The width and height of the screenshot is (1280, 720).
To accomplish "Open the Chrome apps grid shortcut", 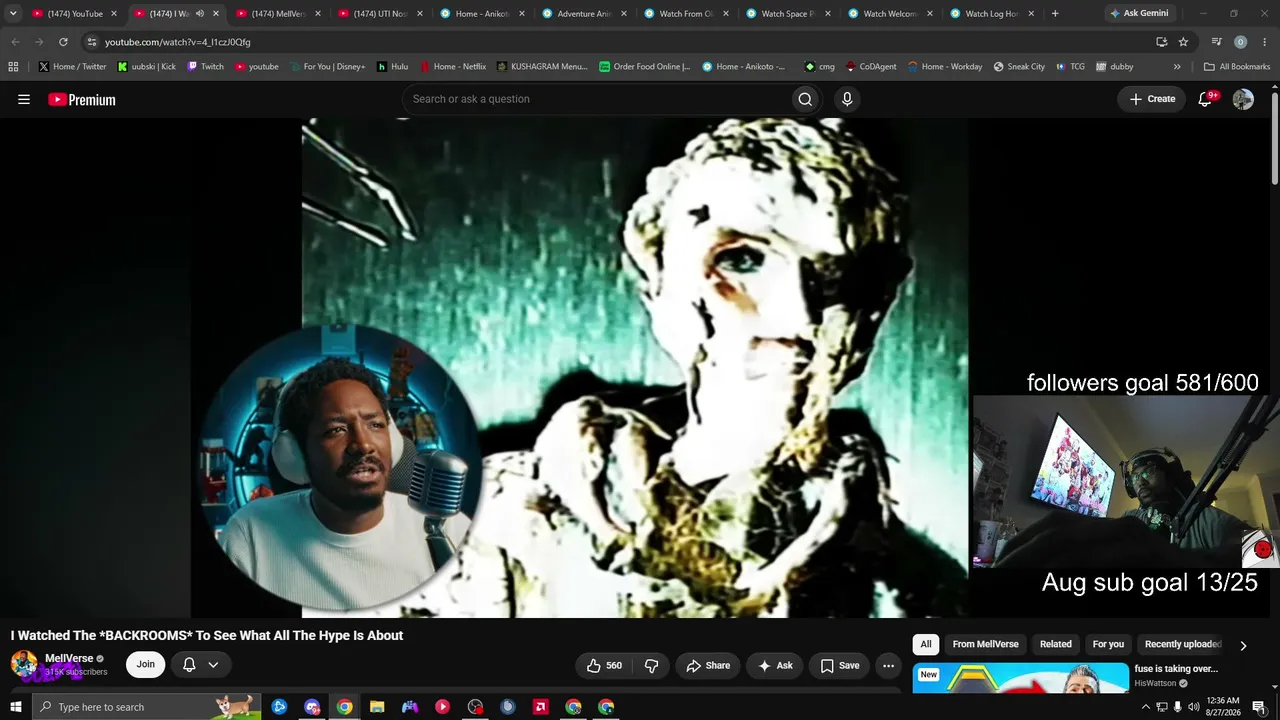I will click(13, 67).
